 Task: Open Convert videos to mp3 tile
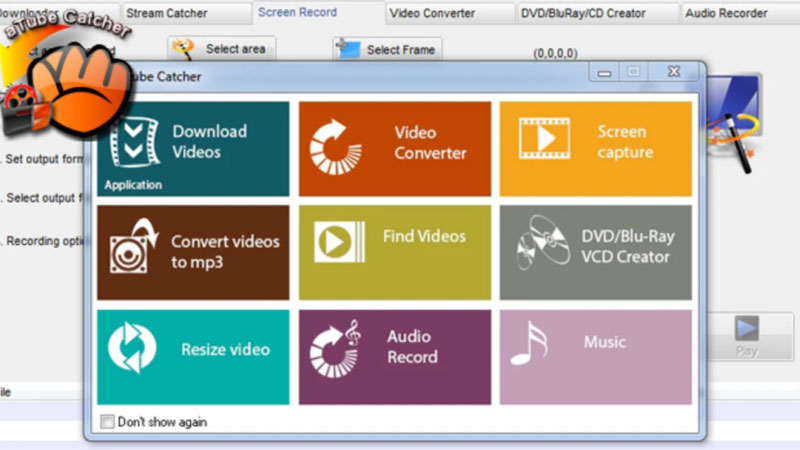(193, 253)
